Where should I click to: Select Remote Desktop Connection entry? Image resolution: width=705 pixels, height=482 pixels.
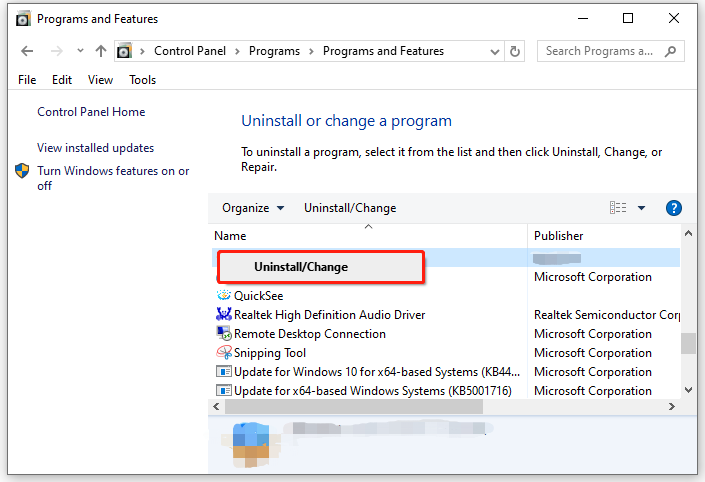(310, 334)
